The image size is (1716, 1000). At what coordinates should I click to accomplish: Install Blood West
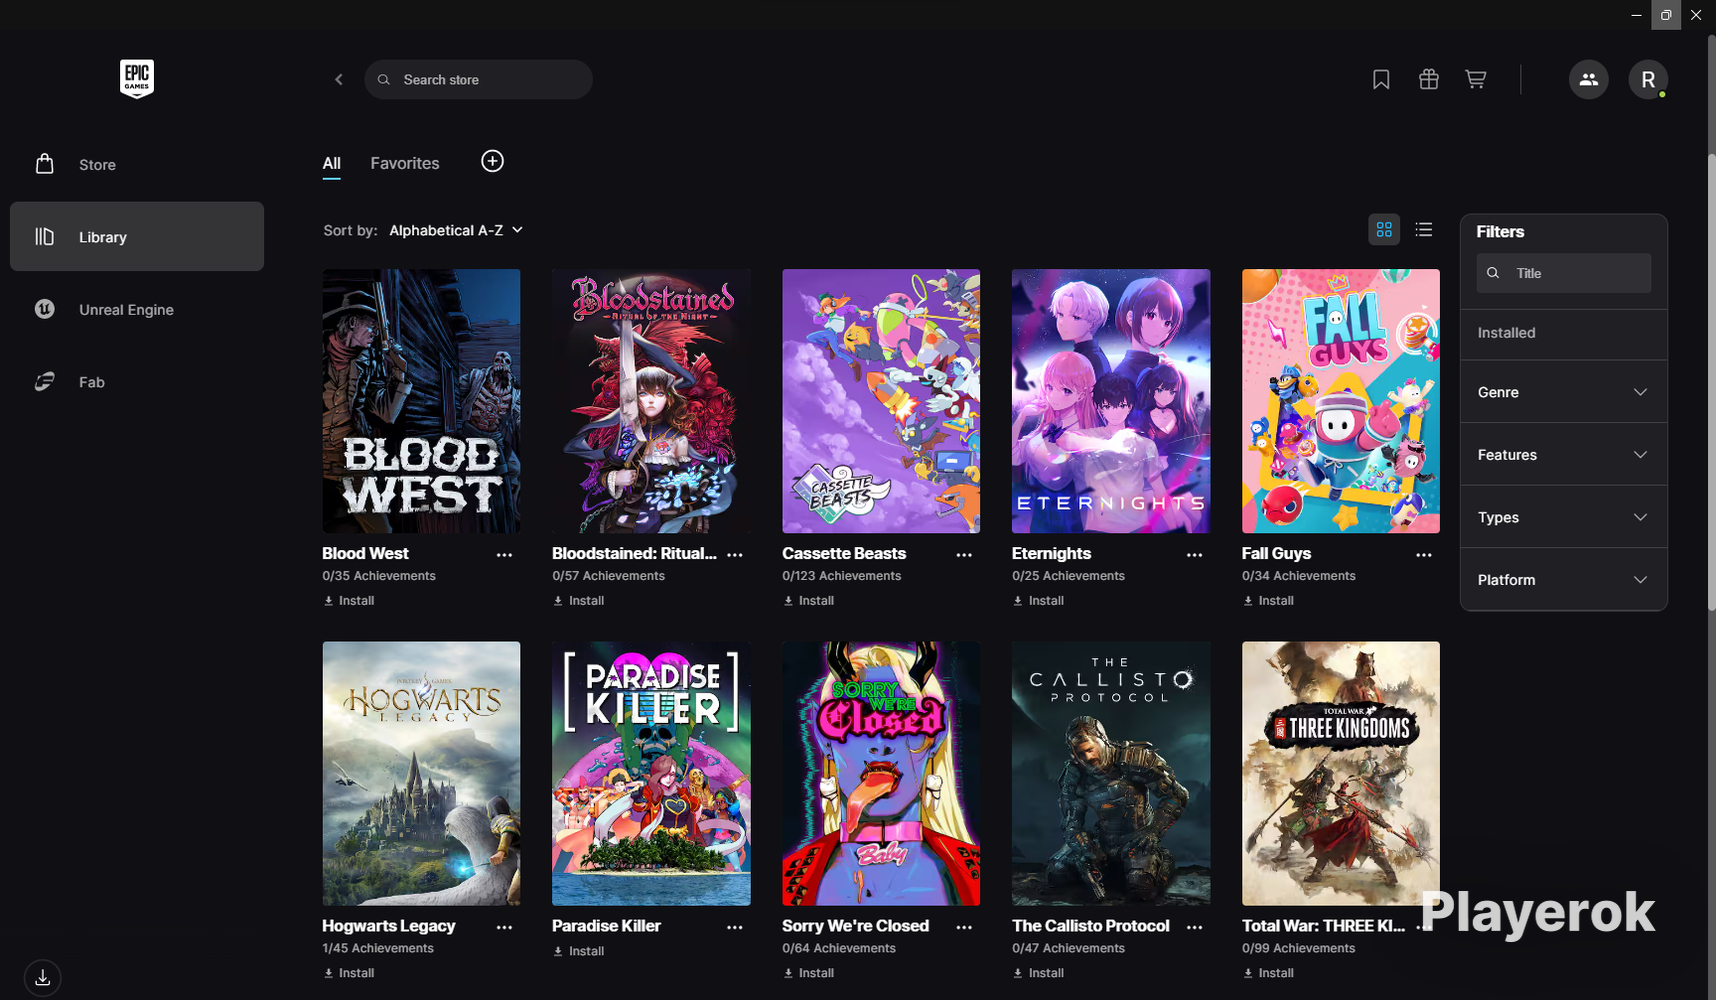pos(349,601)
